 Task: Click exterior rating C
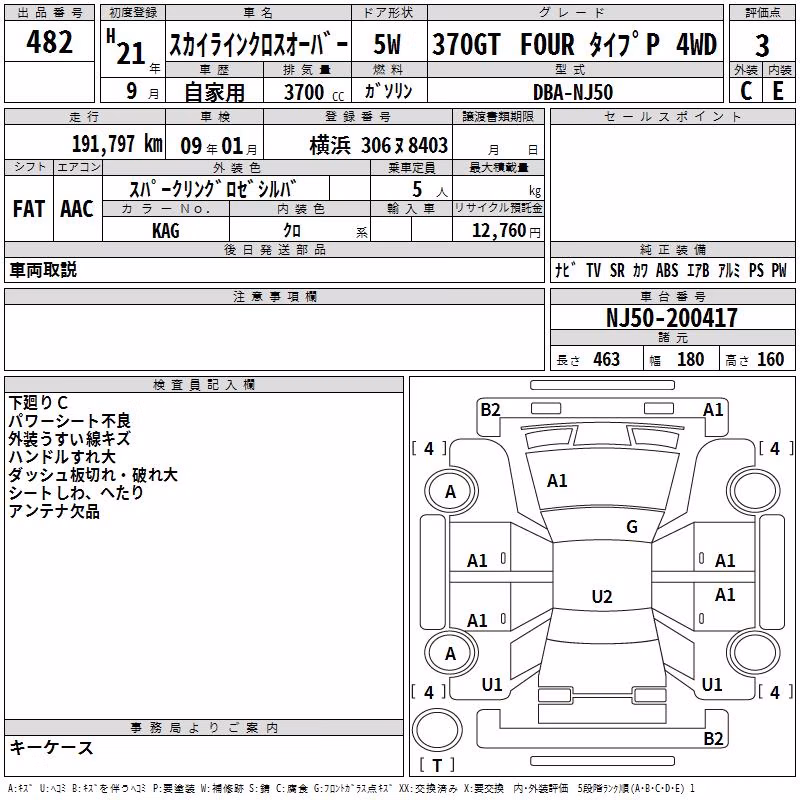point(746,91)
